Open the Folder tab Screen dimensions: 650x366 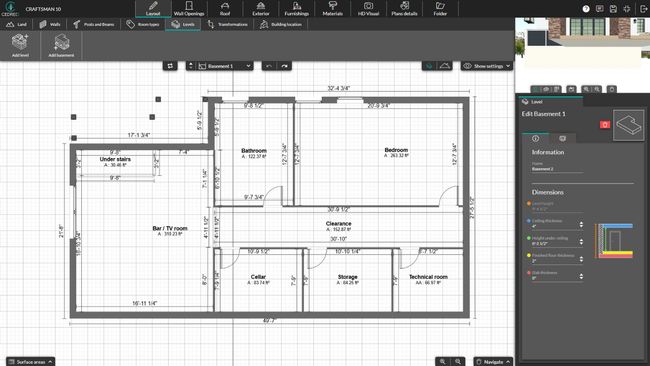coord(440,9)
